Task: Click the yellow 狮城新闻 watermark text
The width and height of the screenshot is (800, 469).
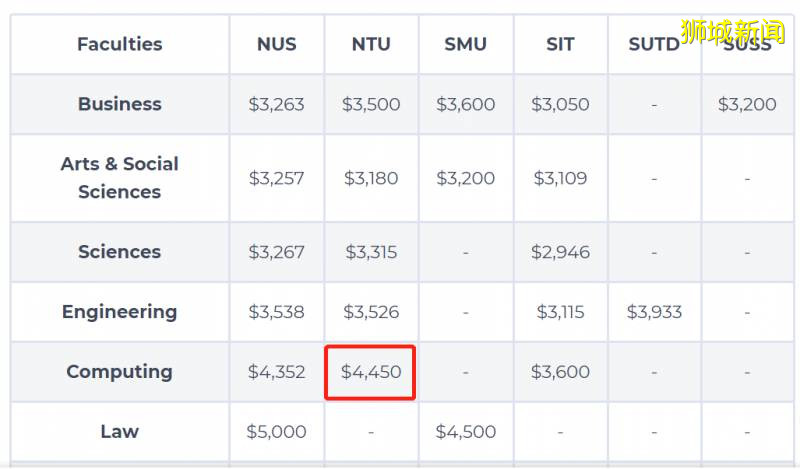Action: [733, 31]
